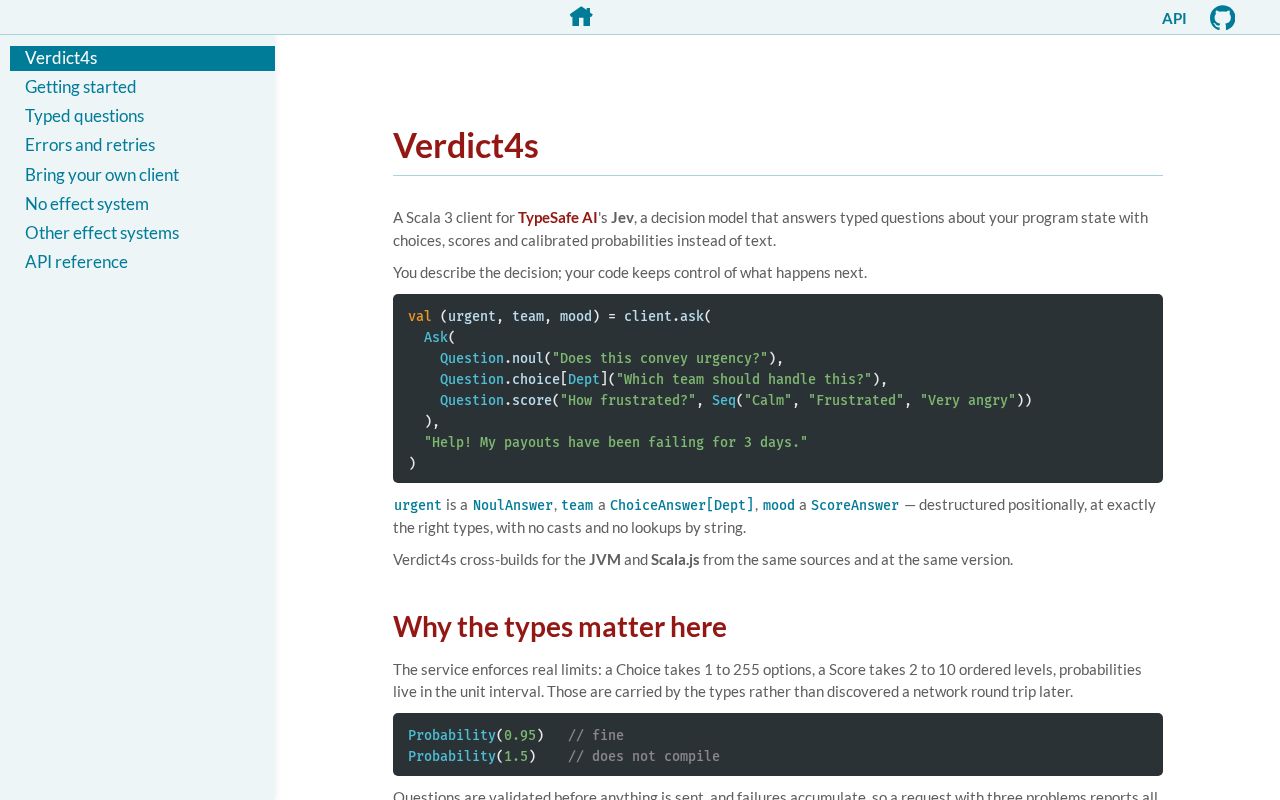Click the Probability(0.95) code line

(x=476, y=735)
